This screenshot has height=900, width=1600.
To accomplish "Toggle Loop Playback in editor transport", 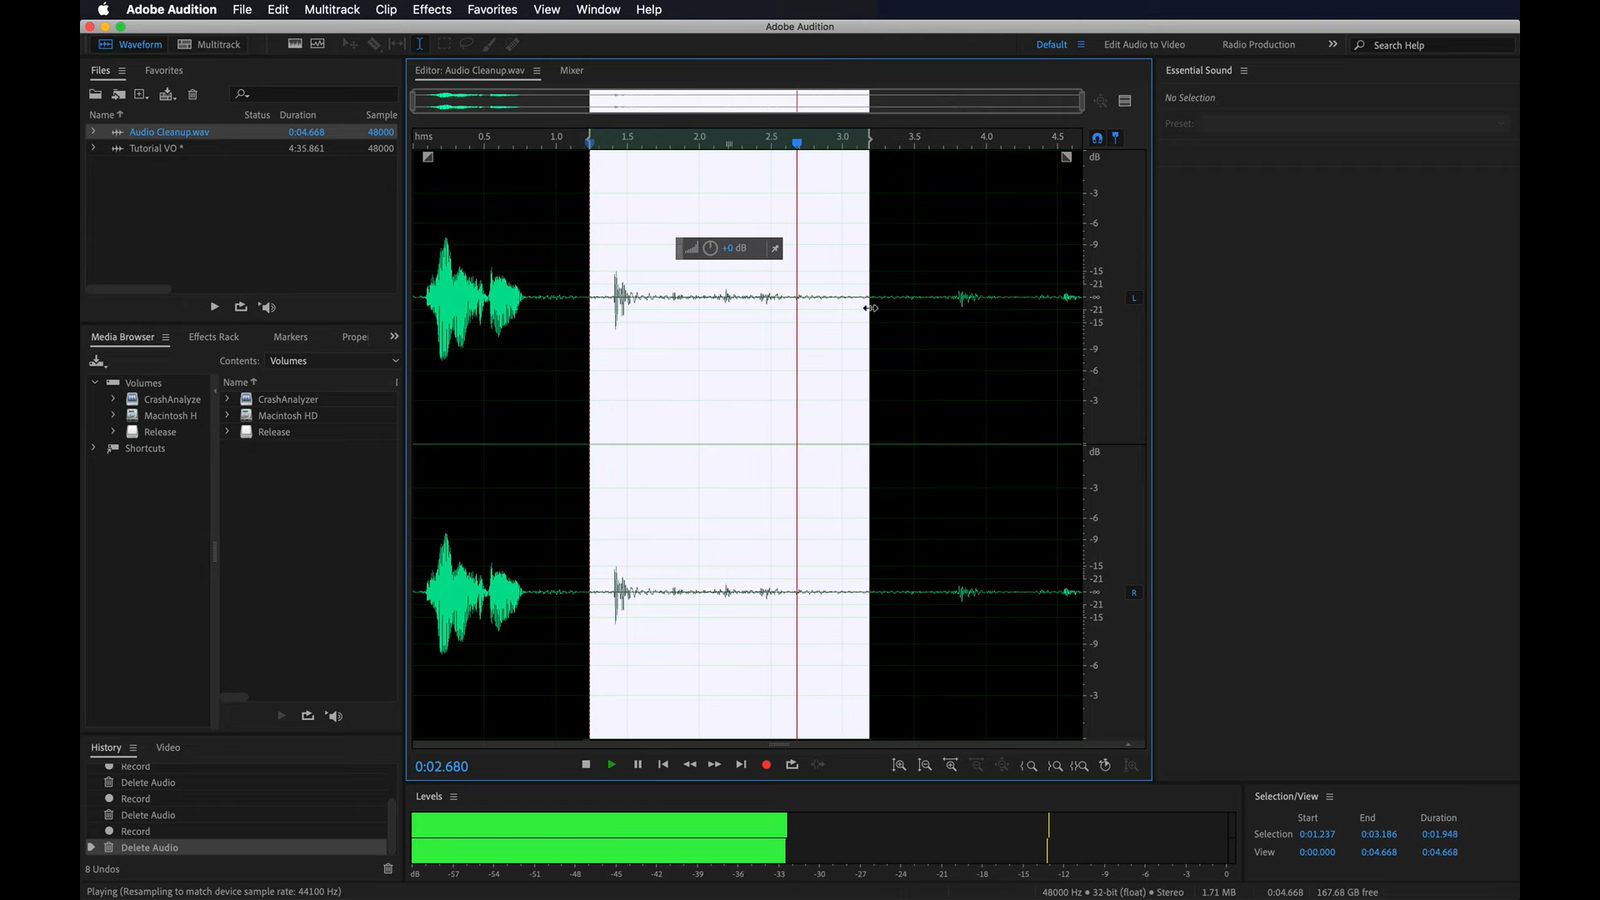I will coord(792,764).
